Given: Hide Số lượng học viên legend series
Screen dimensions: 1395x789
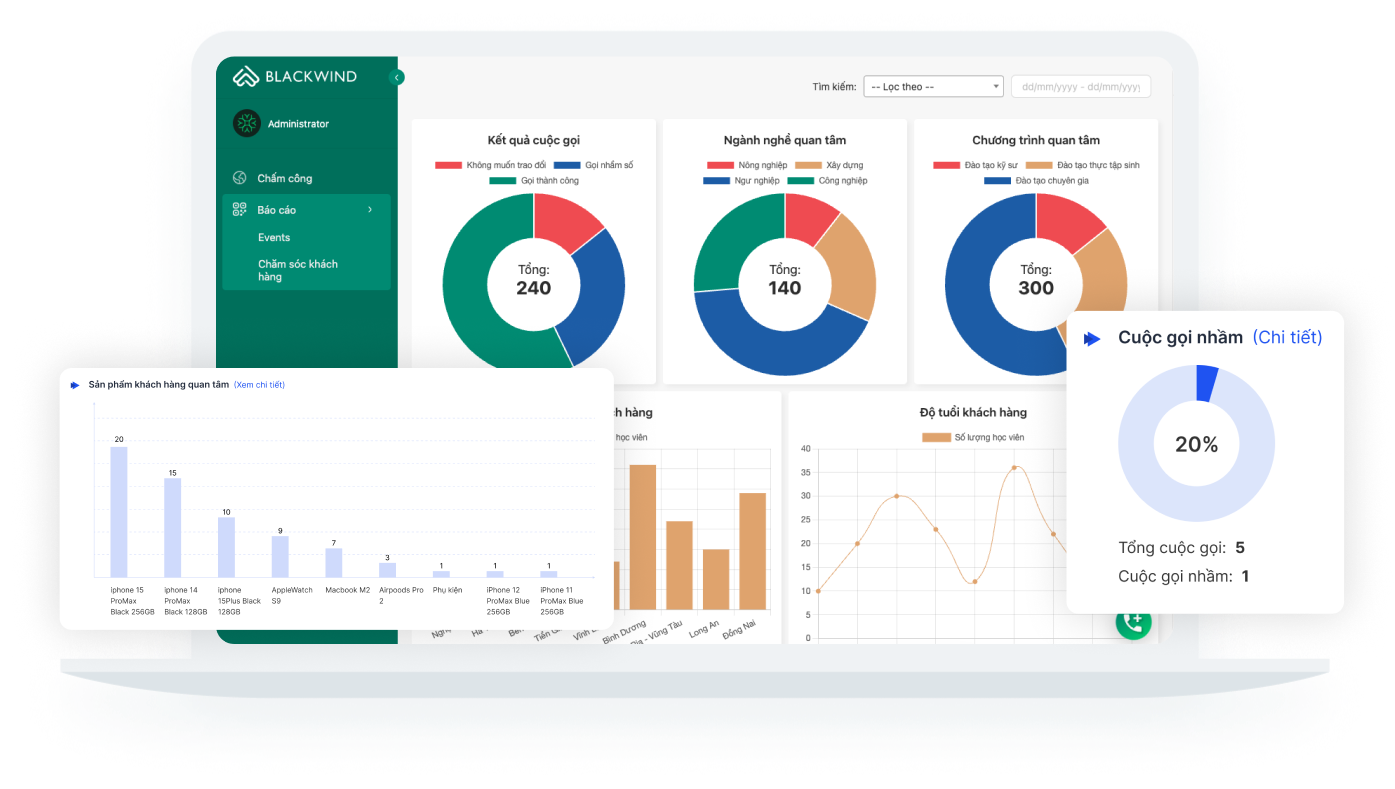Looking at the screenshot, I should (x=973, y=437).
